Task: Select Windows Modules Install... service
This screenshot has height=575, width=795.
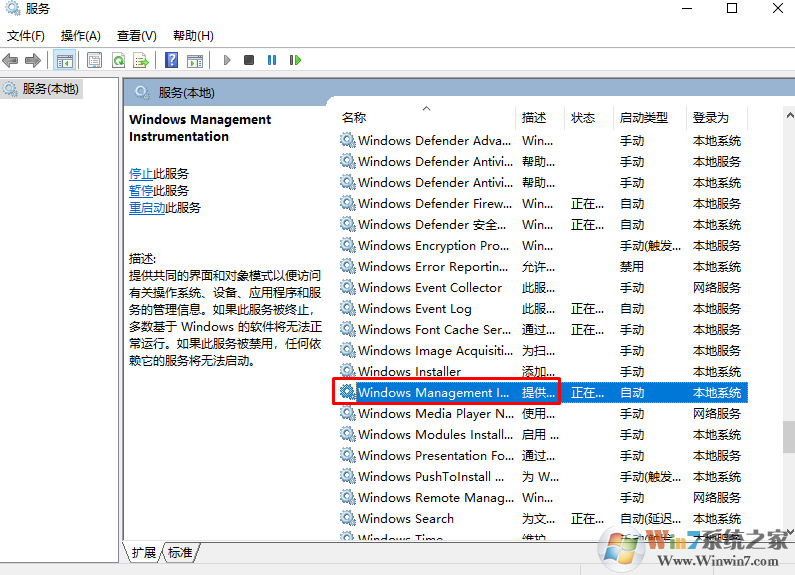Action: point(543,435)
